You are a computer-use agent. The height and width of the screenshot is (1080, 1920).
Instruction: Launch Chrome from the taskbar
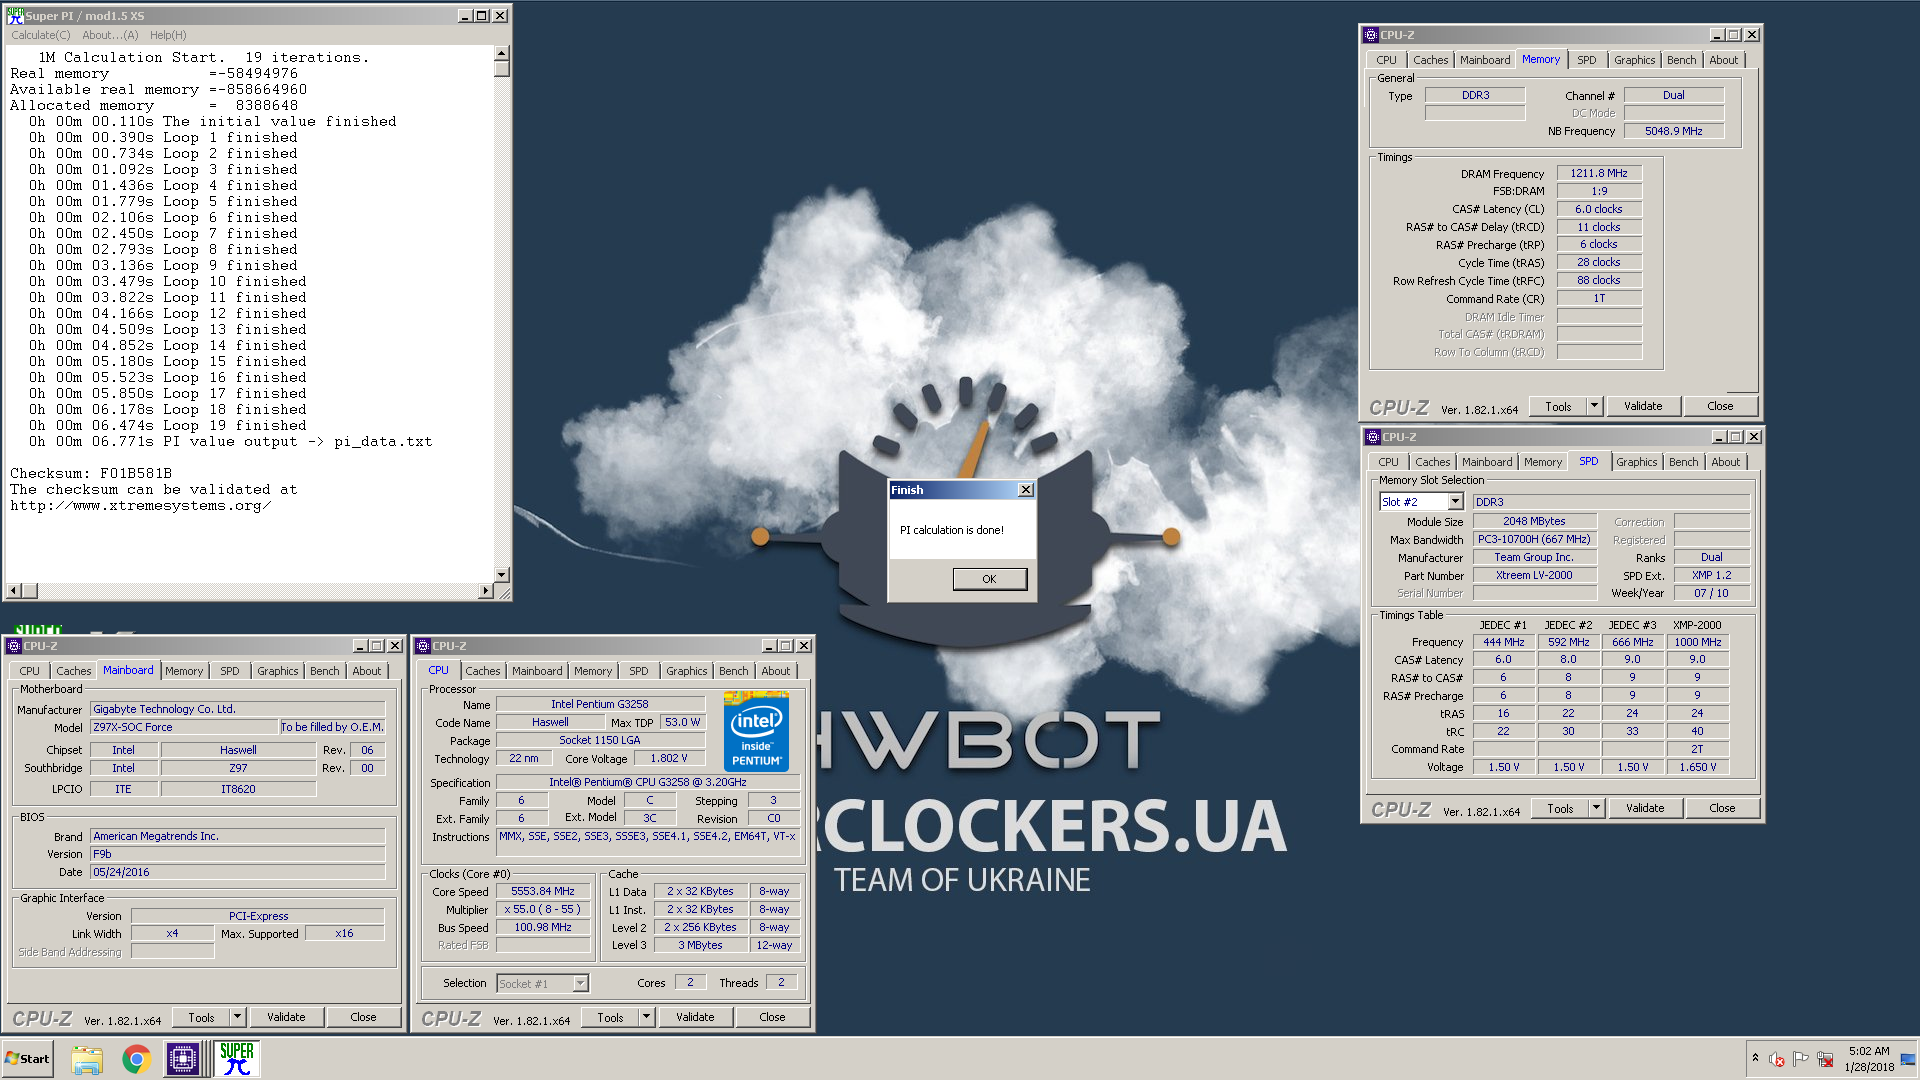coord(136,1059)
